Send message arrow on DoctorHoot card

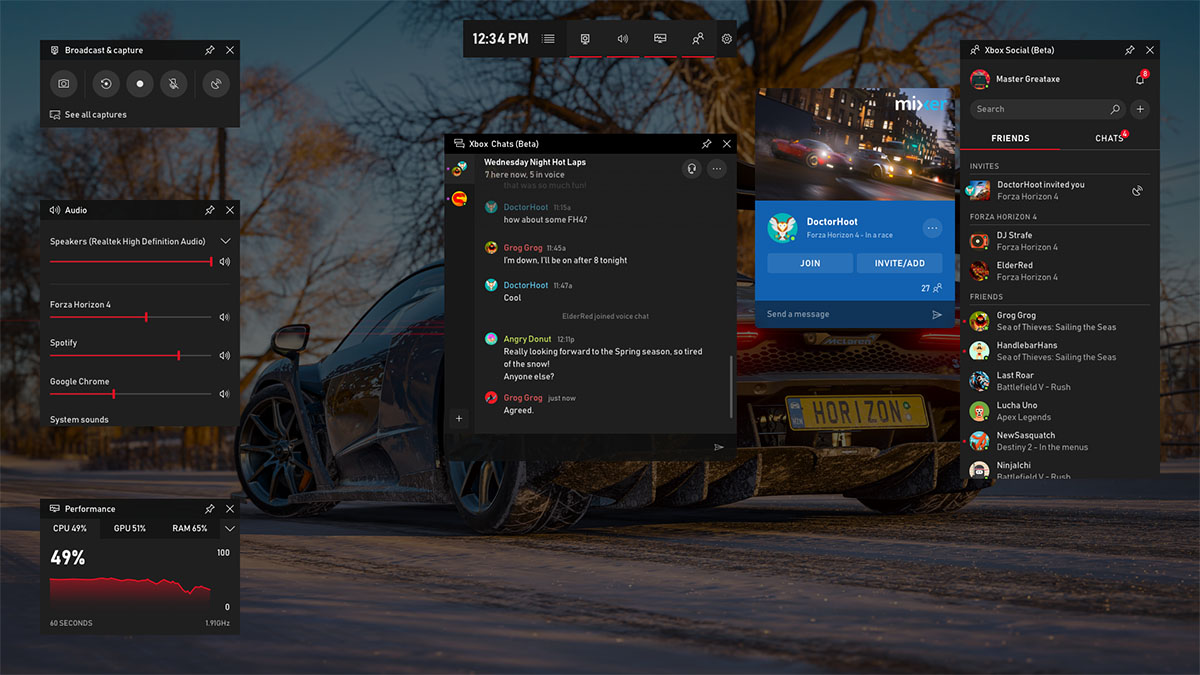pos(937,314)
